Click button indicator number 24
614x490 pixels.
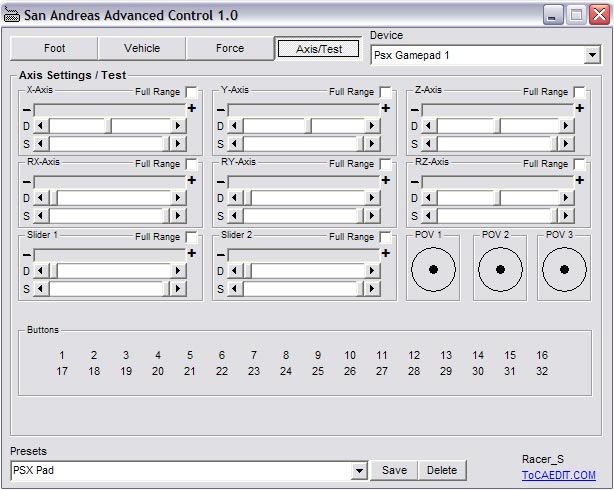286,371
